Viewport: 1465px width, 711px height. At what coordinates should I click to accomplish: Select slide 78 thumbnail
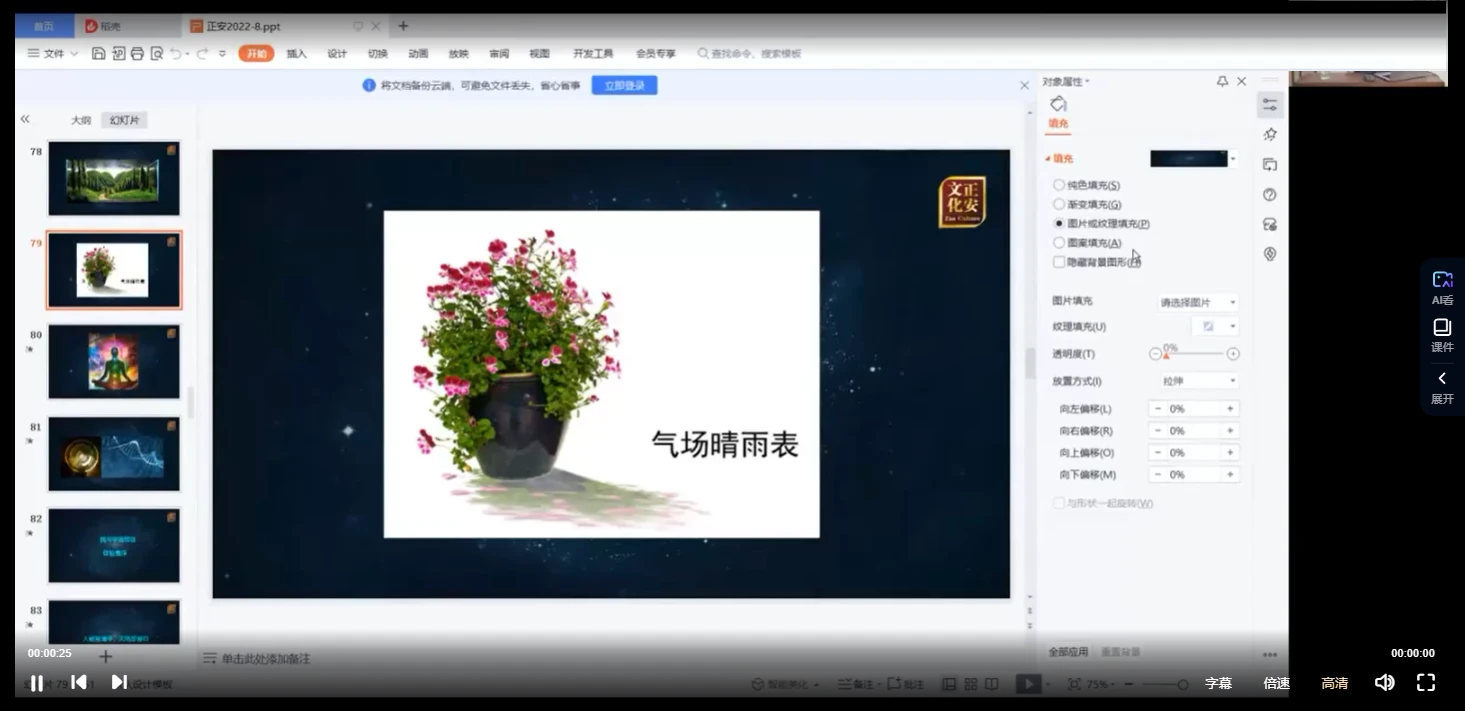(114, 178)
